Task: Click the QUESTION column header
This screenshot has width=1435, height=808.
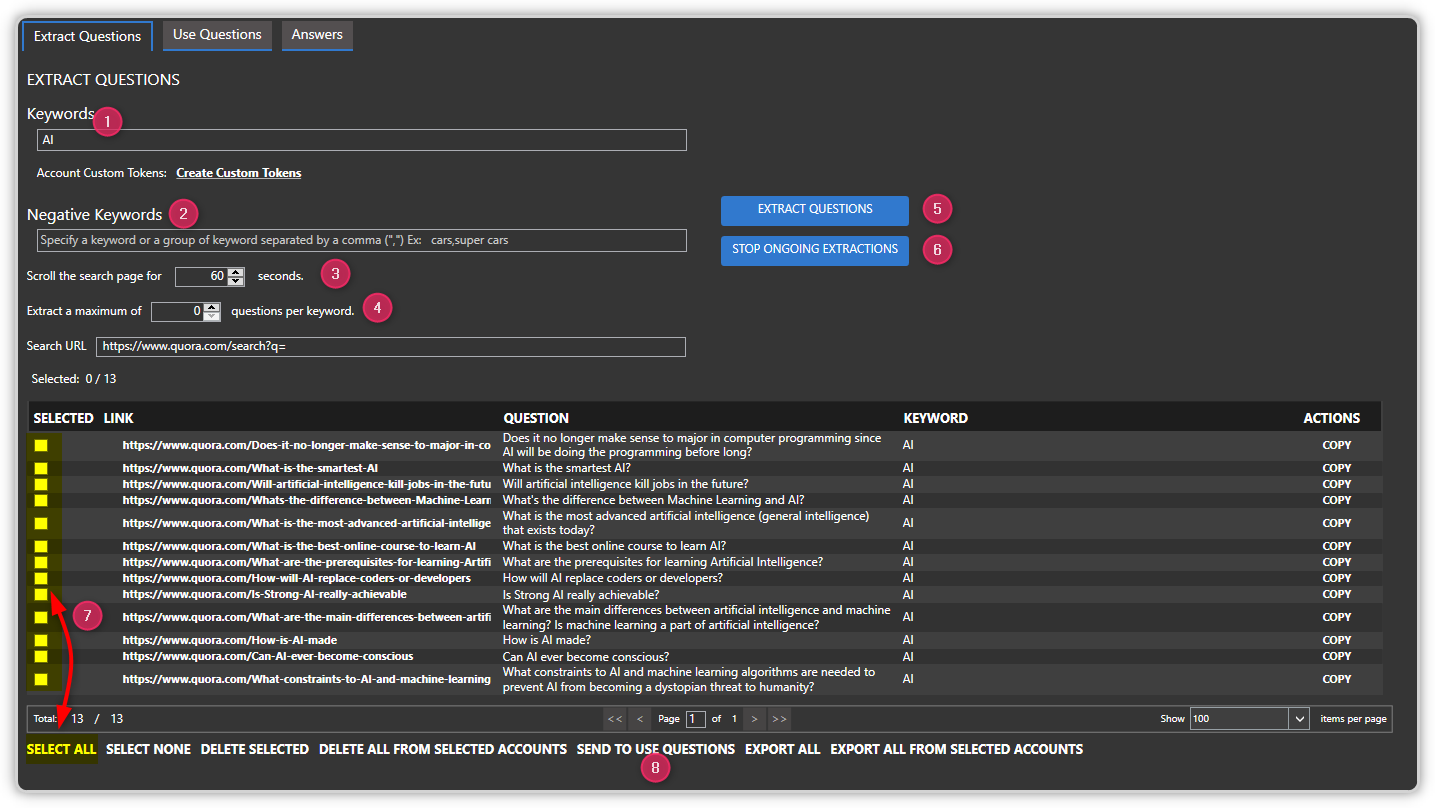Action: pyautogui.click(x=536, y=418)
